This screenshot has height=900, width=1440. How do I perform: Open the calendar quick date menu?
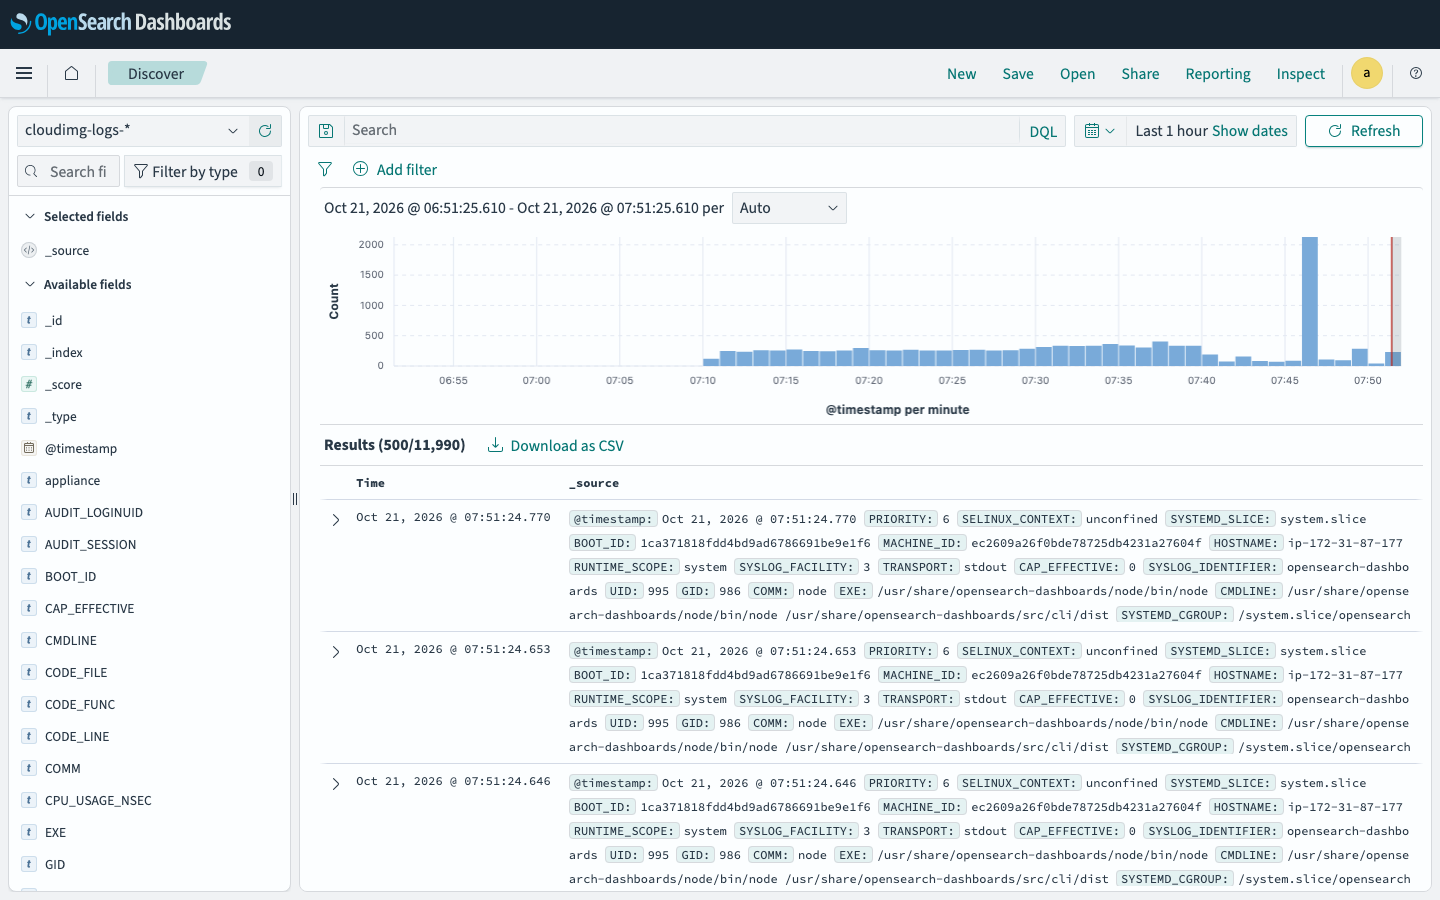1100,131
